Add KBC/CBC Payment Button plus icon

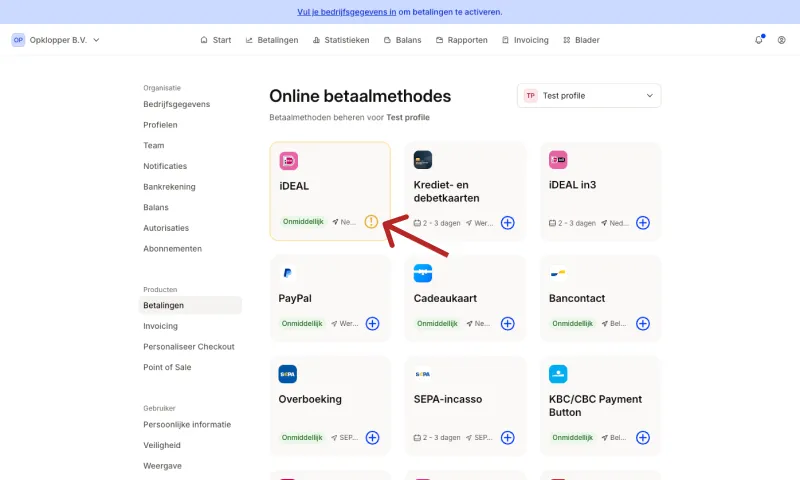[x=643, y=438]
